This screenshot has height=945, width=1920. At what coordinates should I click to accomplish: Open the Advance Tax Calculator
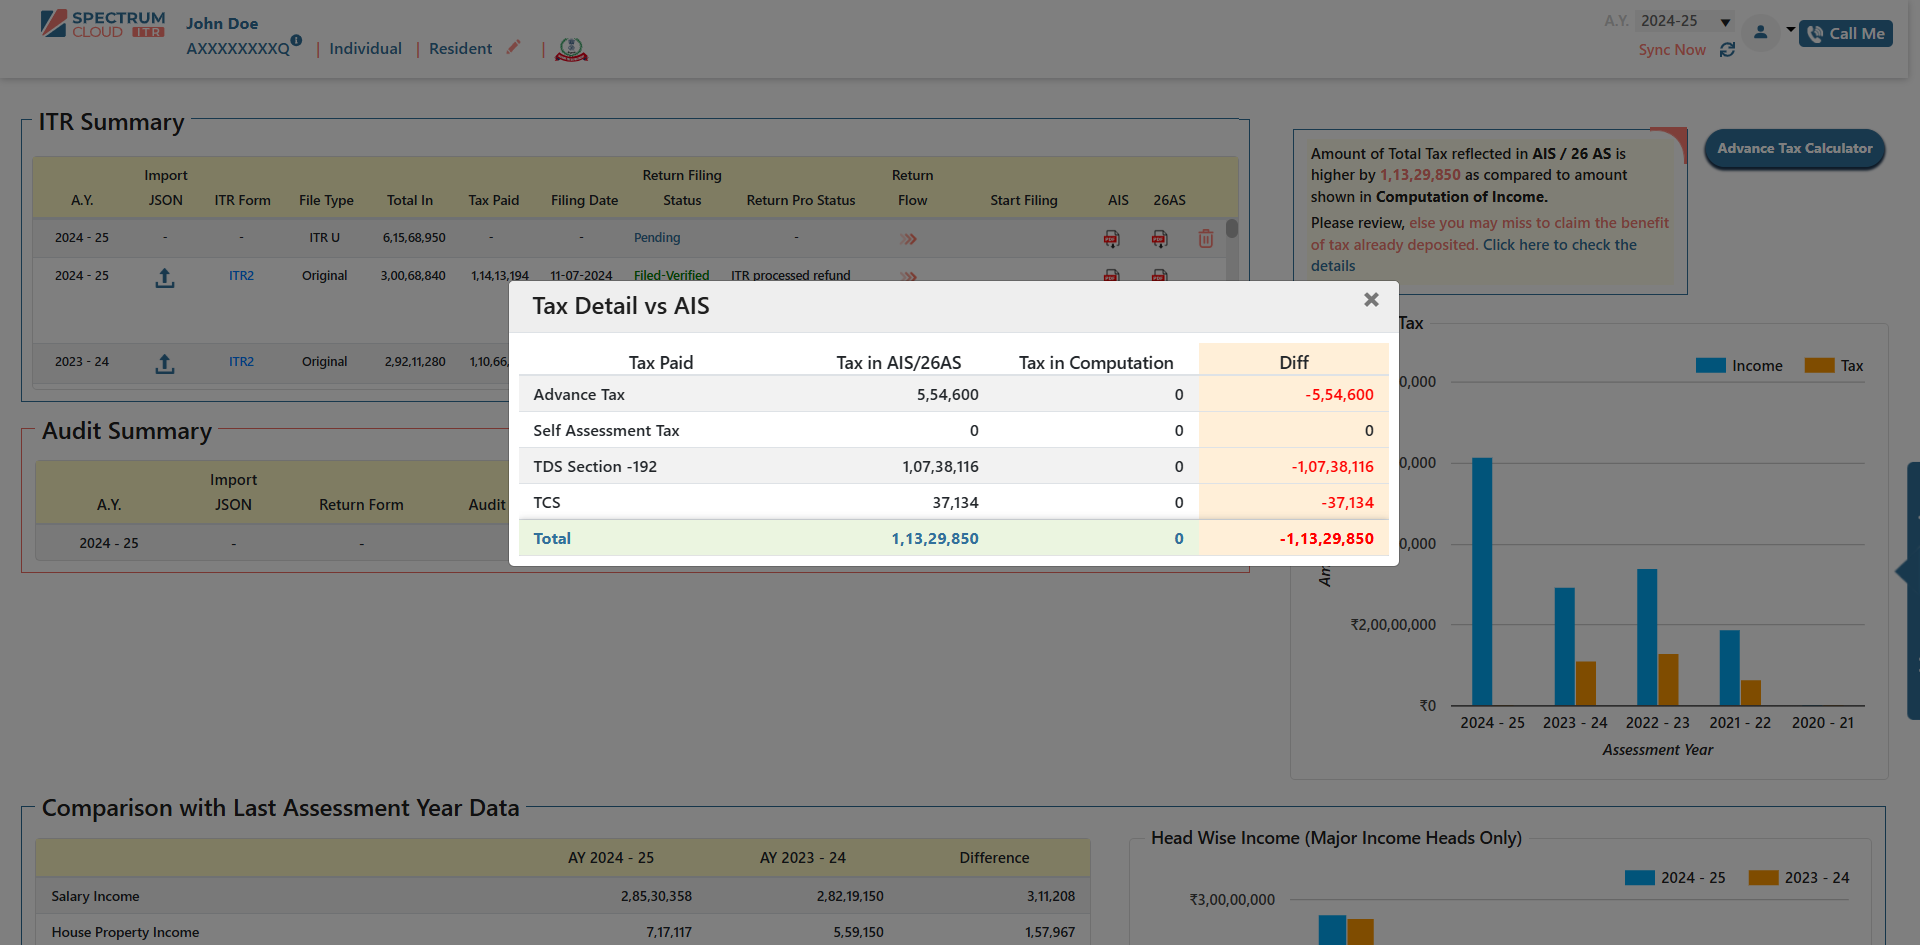[1794, 149]
